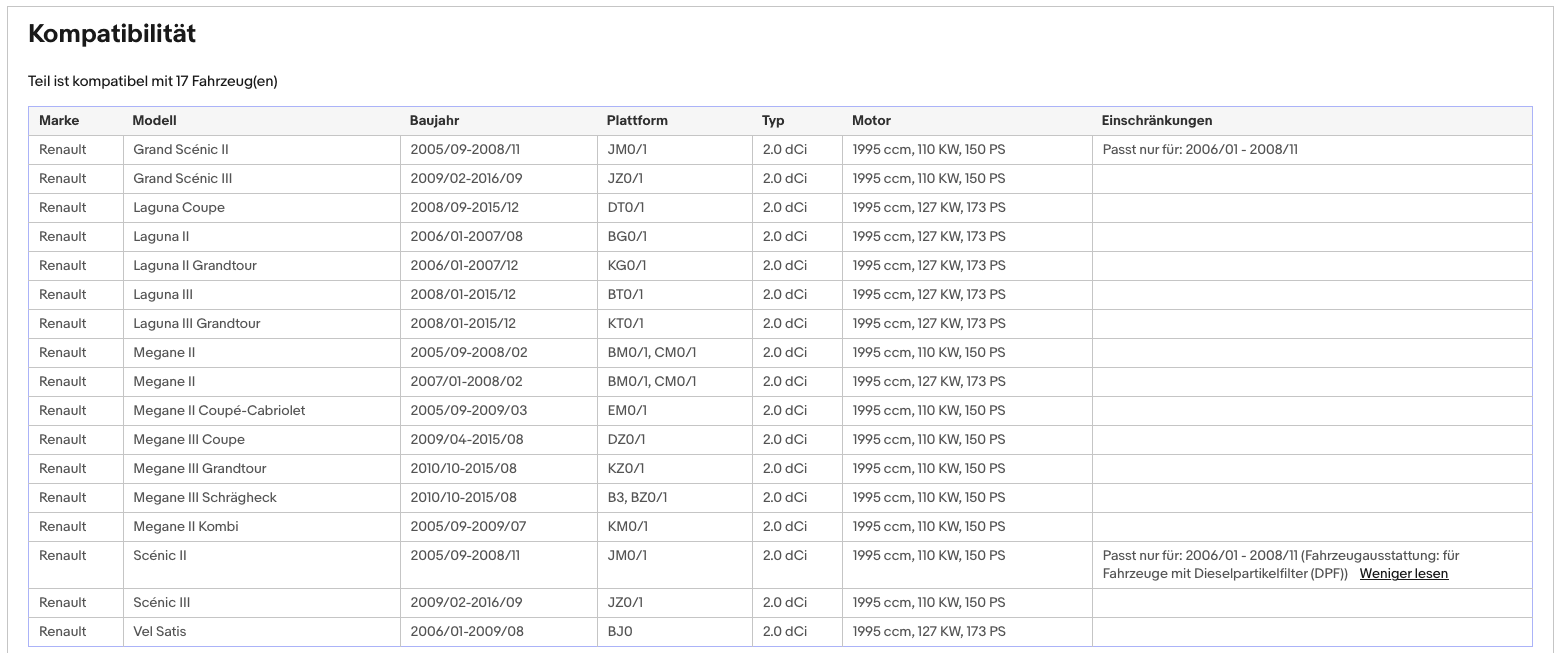This screenshot has width=1561, height=653.
Task: Select the 'Vel Satis' model cell
Action: 262,631
